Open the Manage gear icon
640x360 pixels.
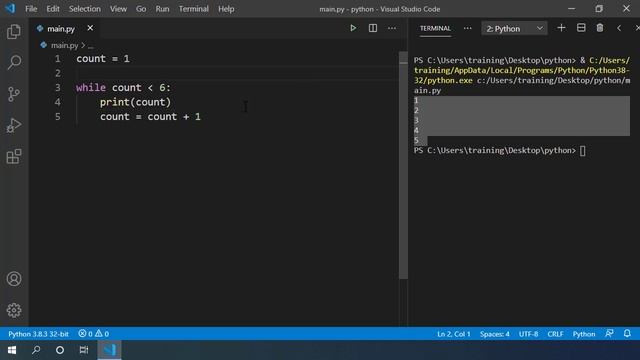pos(14,310)
